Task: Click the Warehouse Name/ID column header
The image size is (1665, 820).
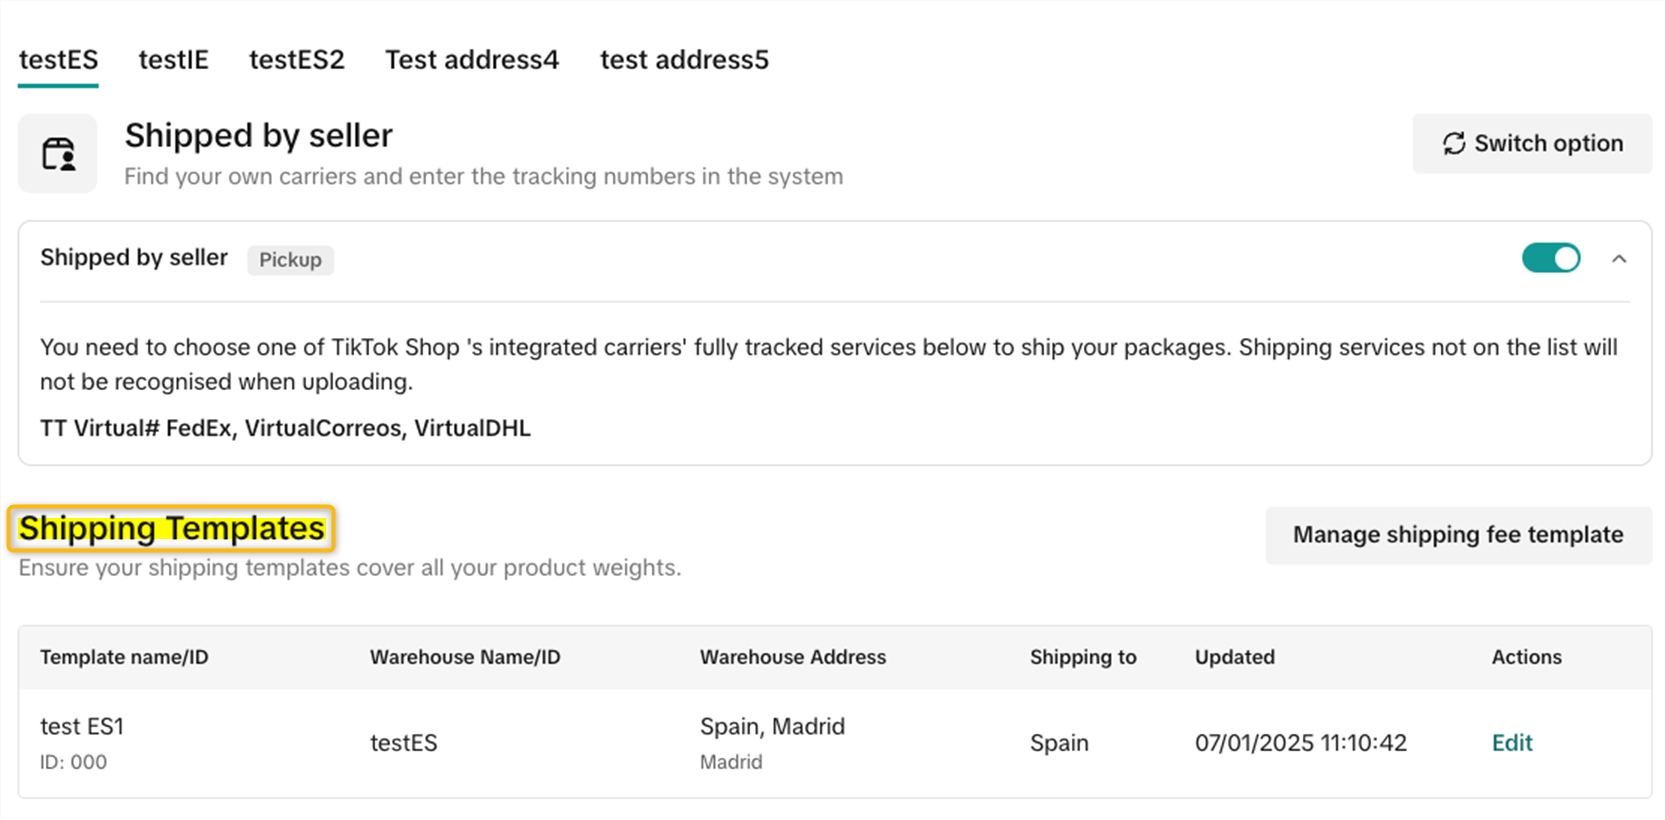Action: tap(465, 657)
